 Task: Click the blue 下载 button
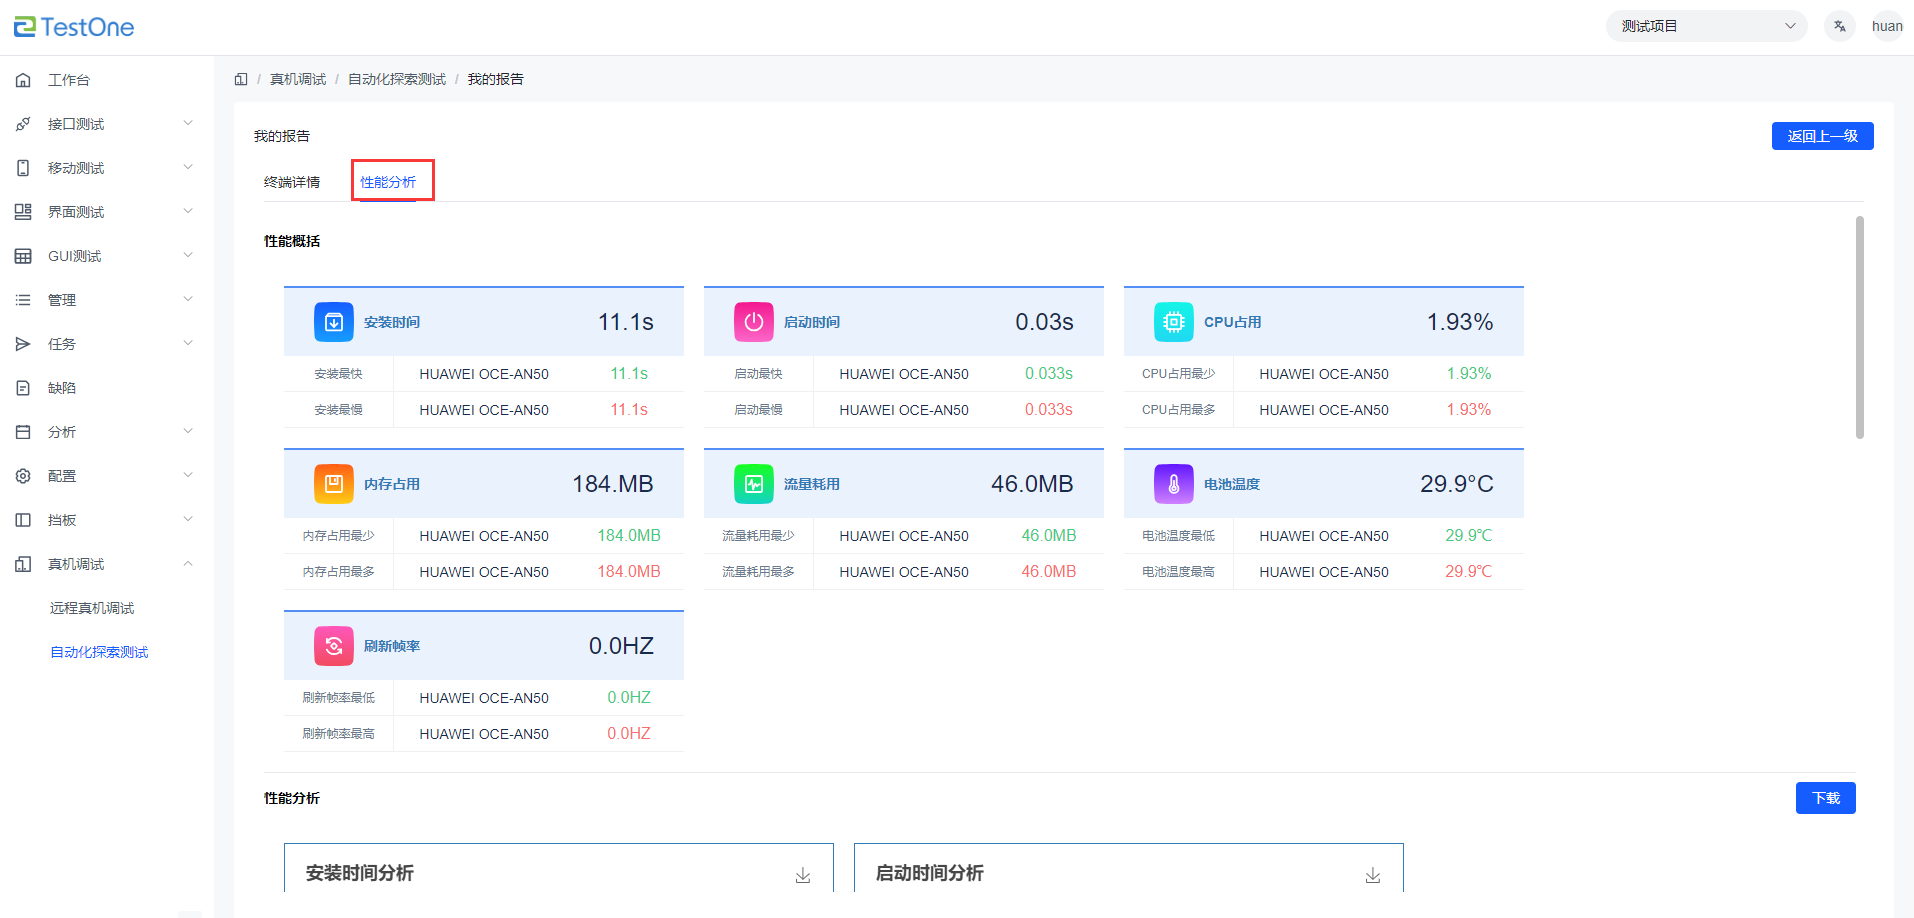pyautogui.click(x=1825, y=798)
